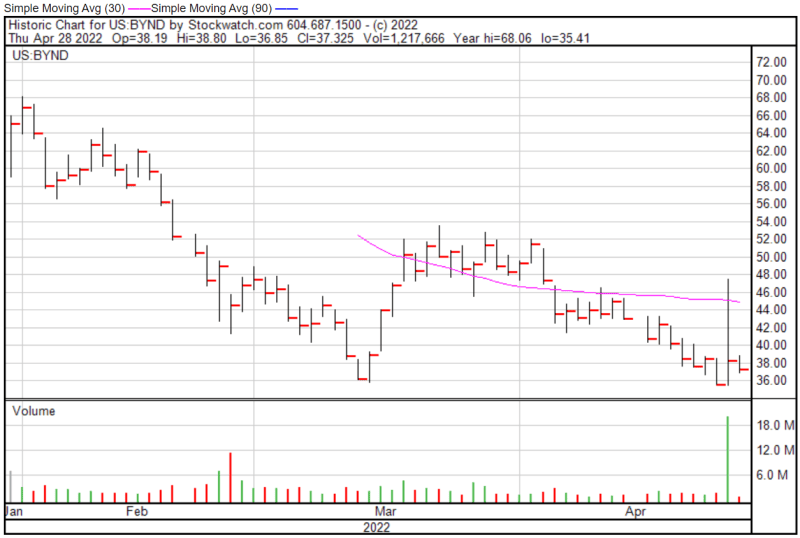Click the 36.00 price axis label

pyautogui.click(x=771, y=380)
